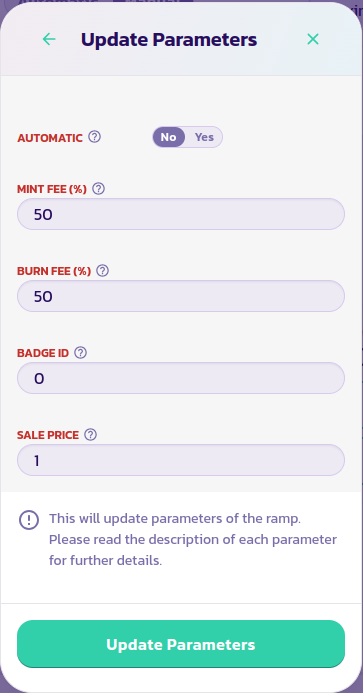Screen dimensions: 363x693
Task: Select No on the Automatic toggle
Action: point(168,137)
